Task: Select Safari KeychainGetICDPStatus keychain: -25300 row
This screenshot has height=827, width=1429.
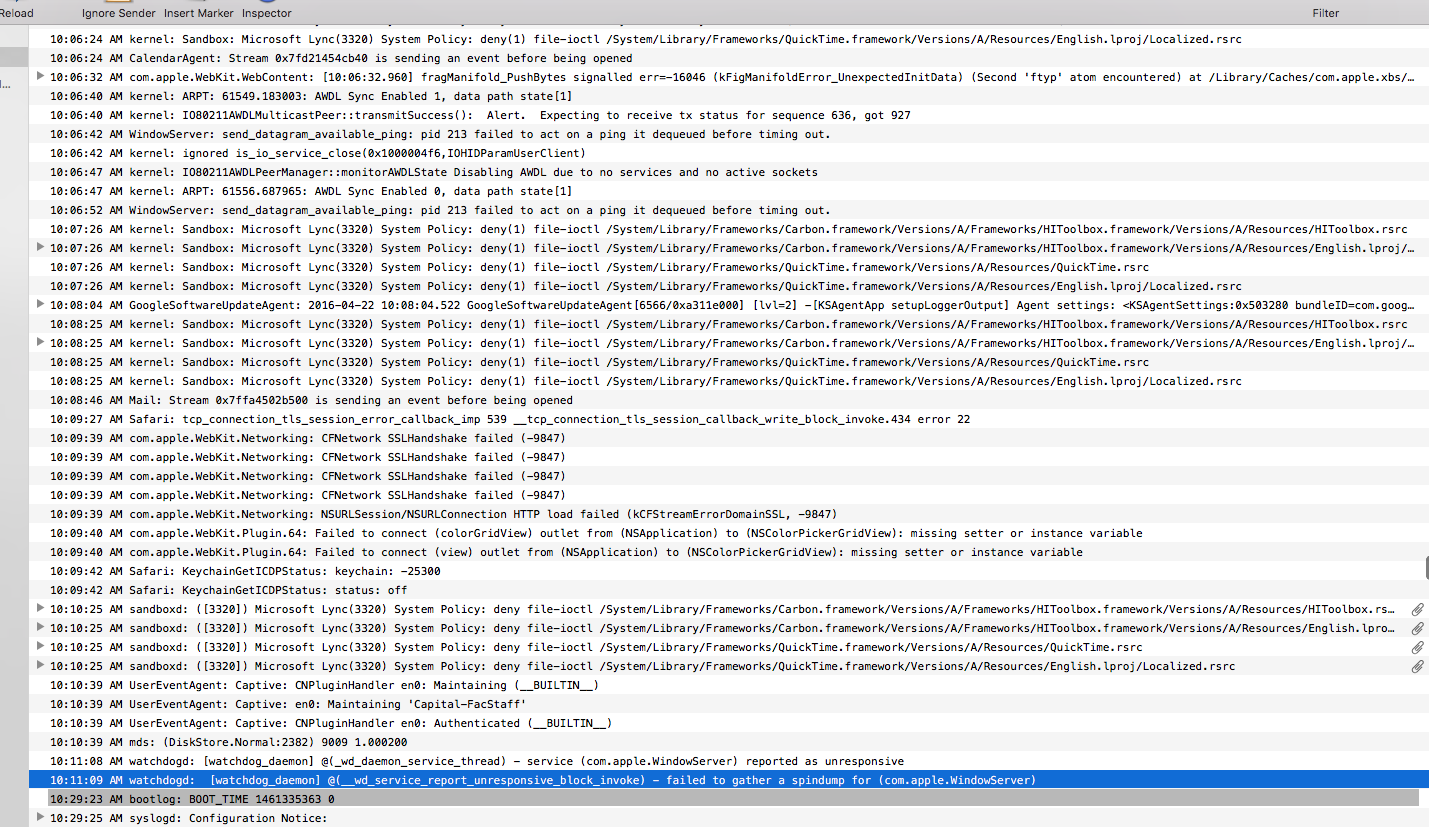Action: click(729, 571)
